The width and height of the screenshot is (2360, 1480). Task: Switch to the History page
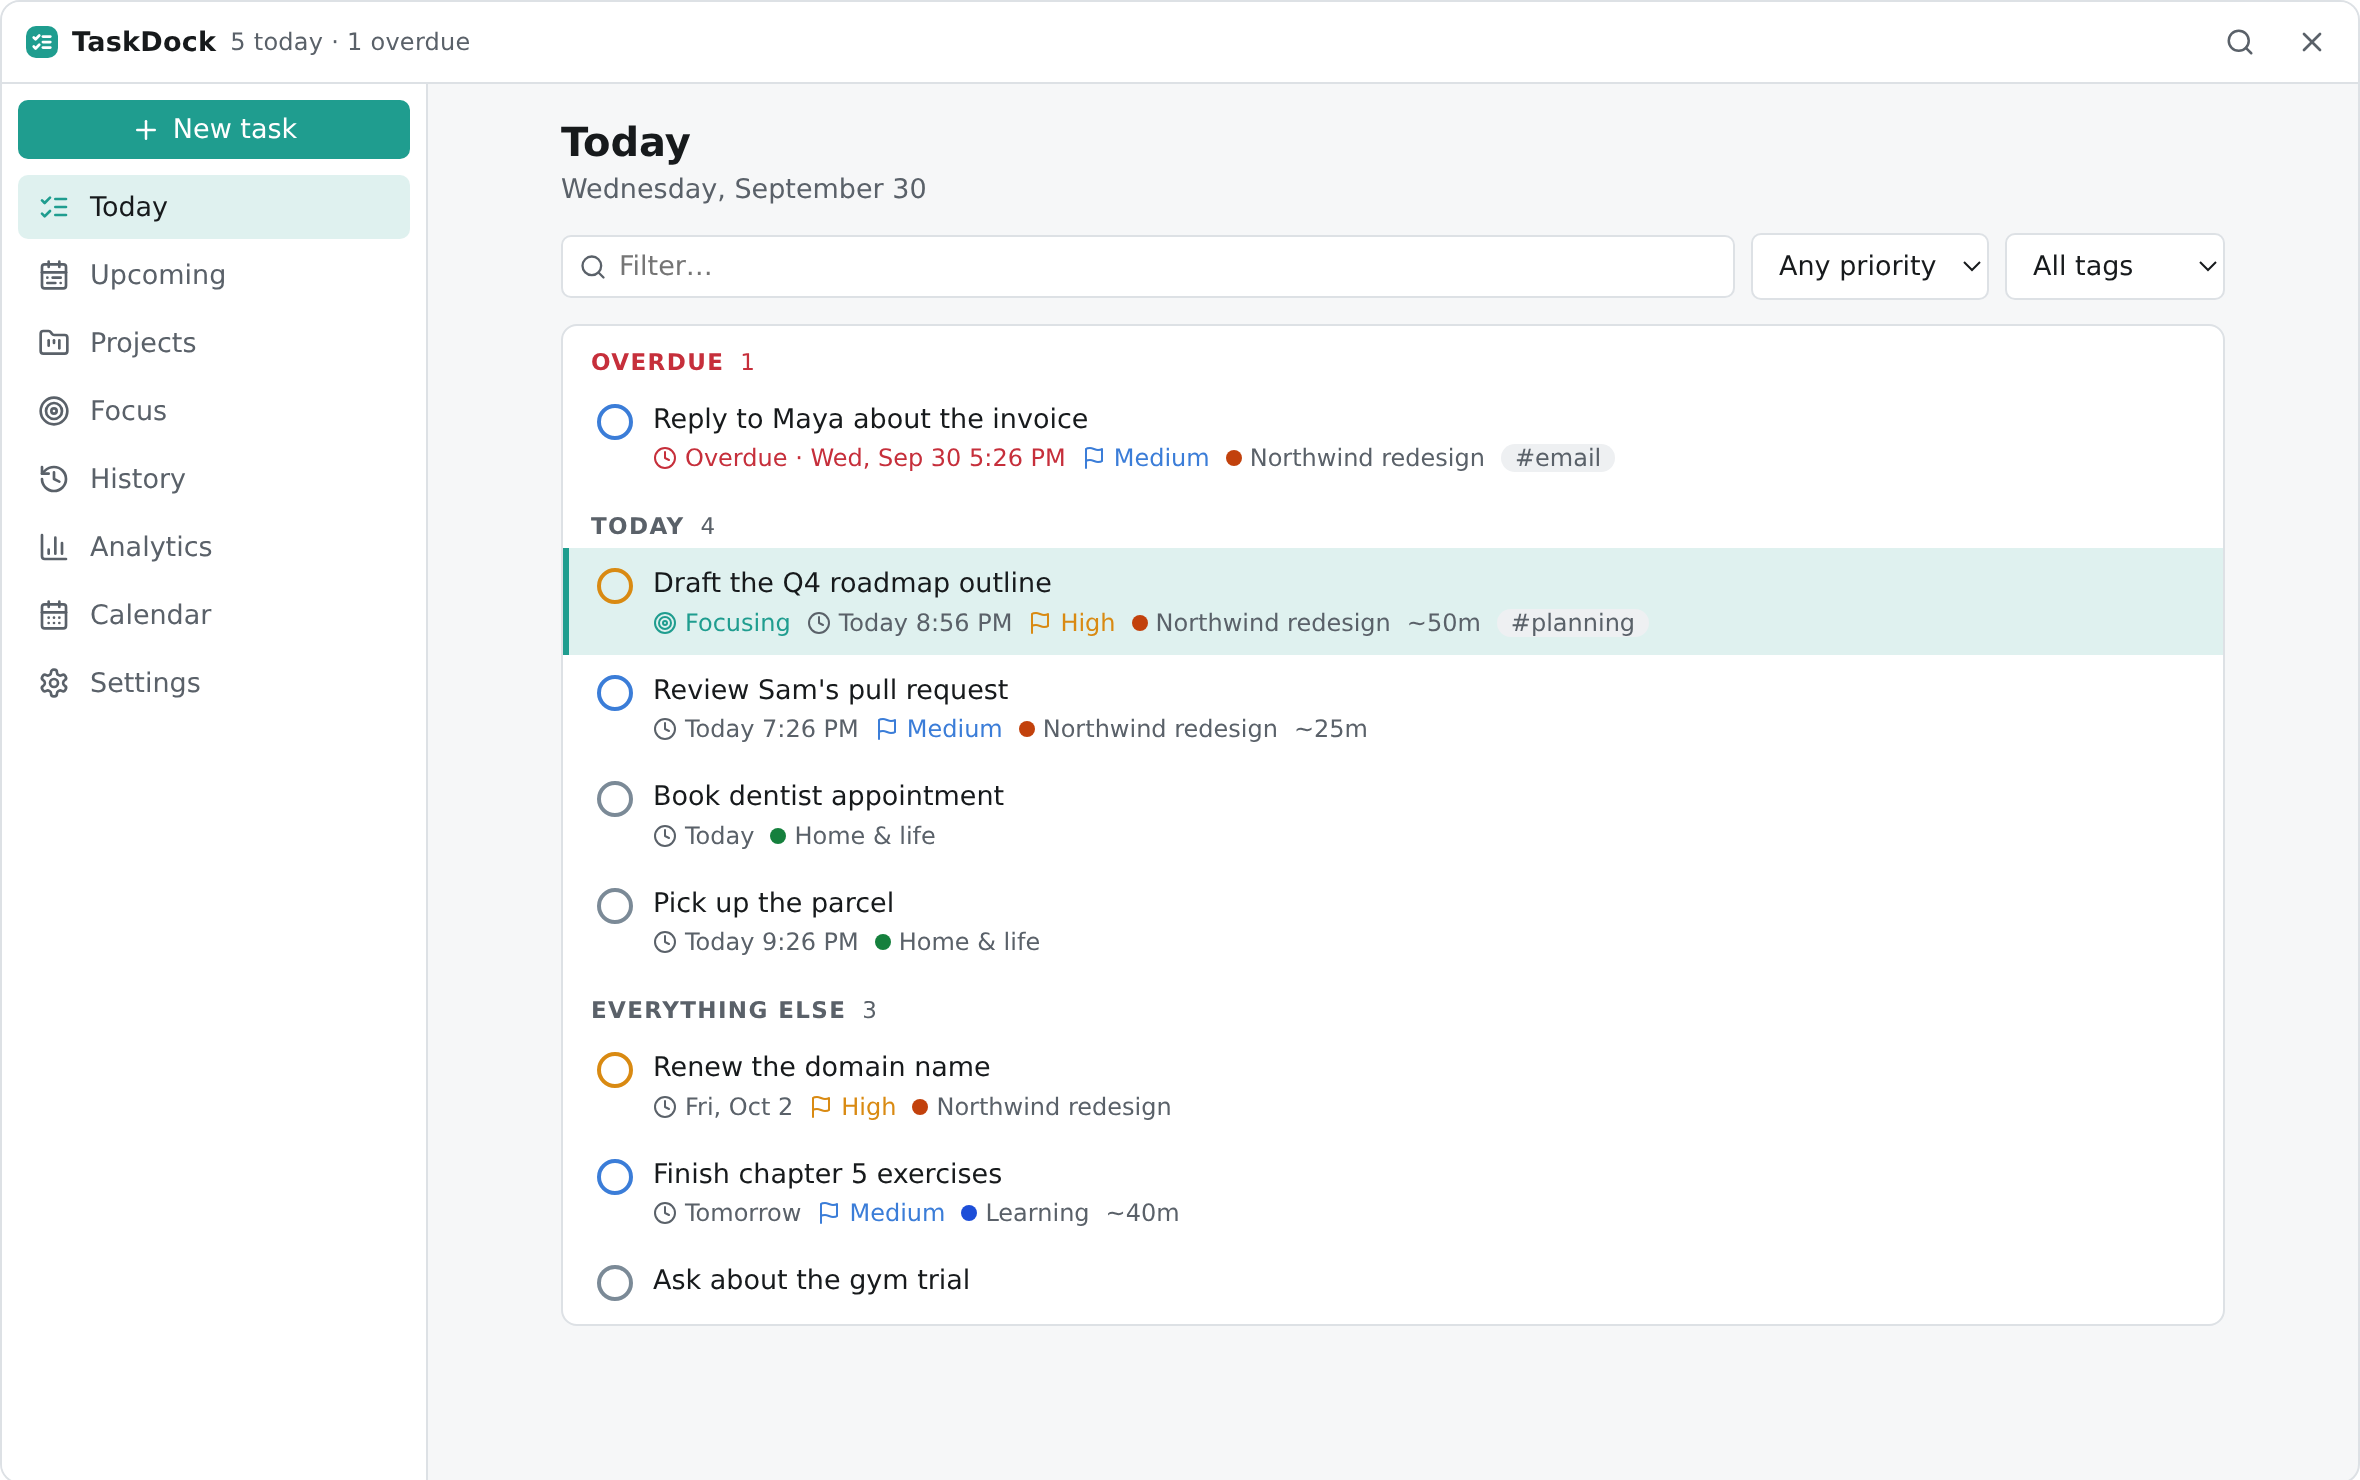coord(214,479)
